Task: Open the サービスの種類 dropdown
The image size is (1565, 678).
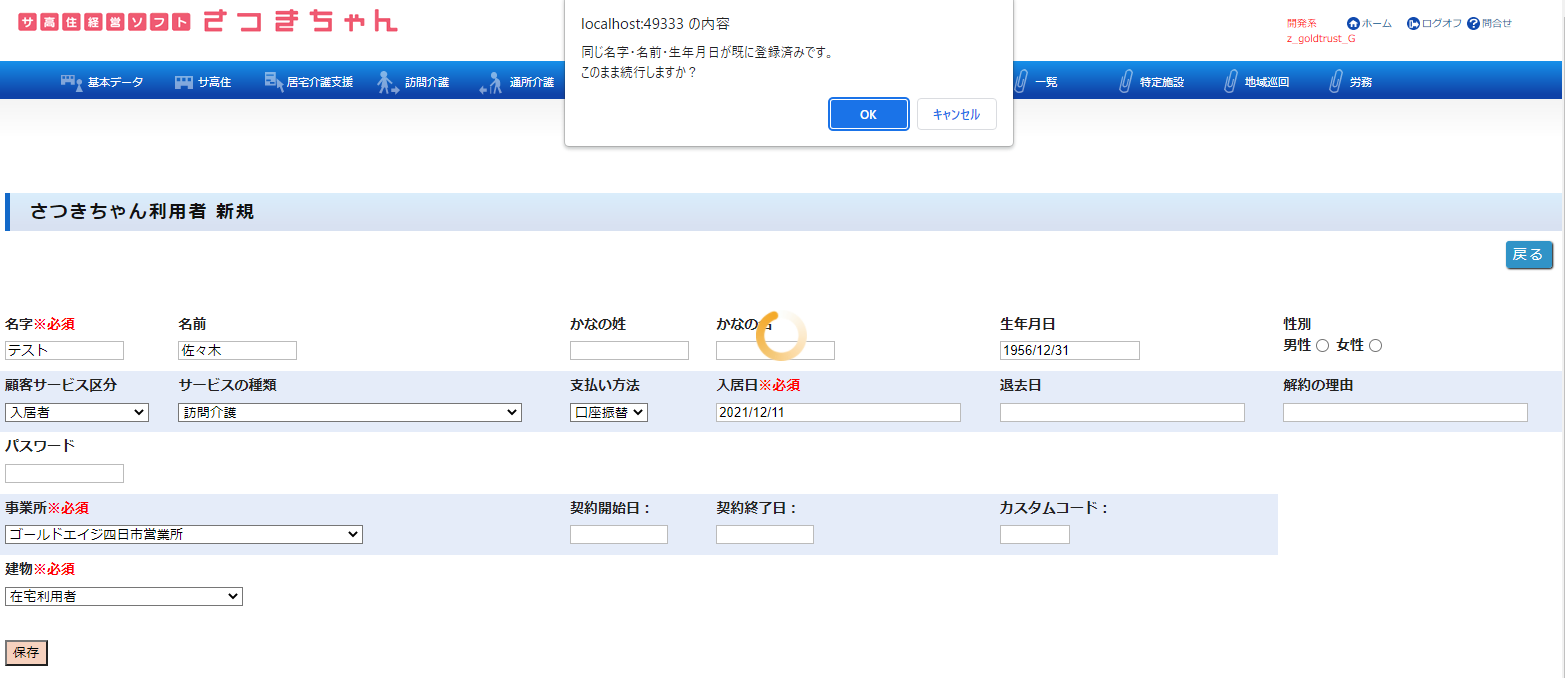Action: pos(350,412)
